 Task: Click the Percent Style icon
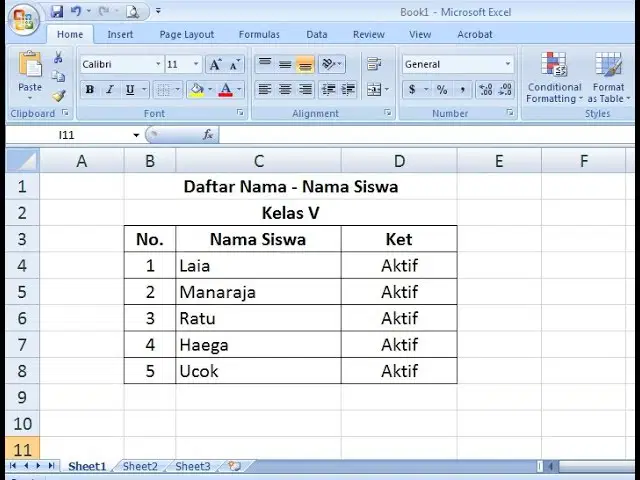(x=442, y=89)
